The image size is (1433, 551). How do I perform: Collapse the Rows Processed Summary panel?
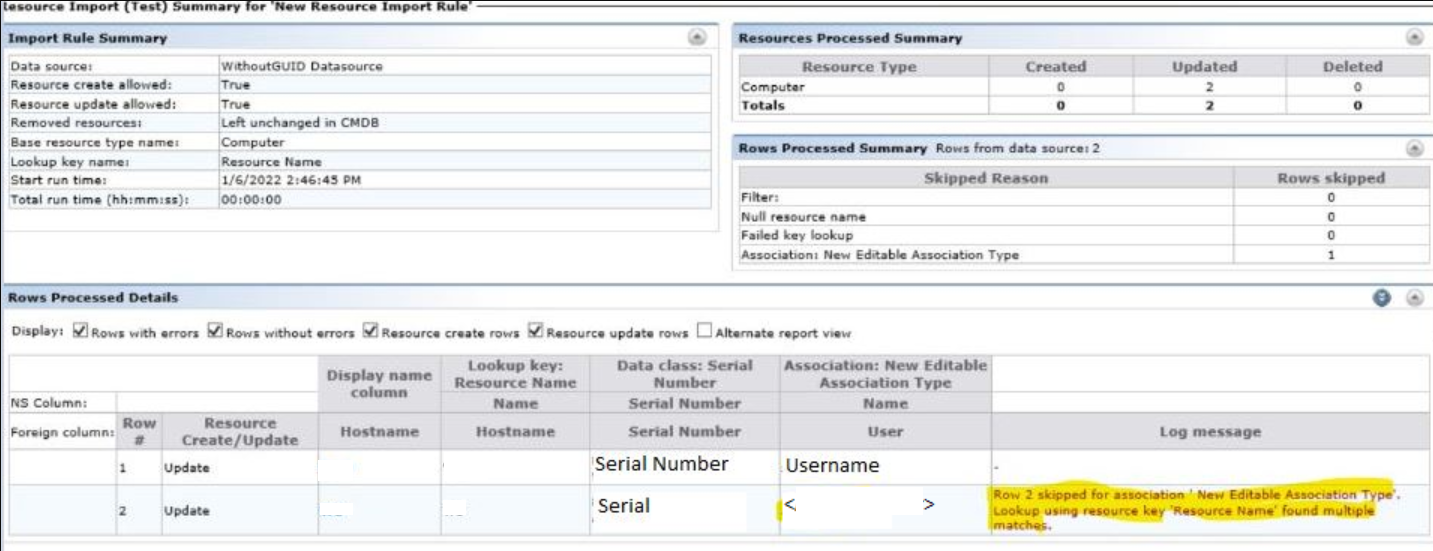(x=1415, y=148)
